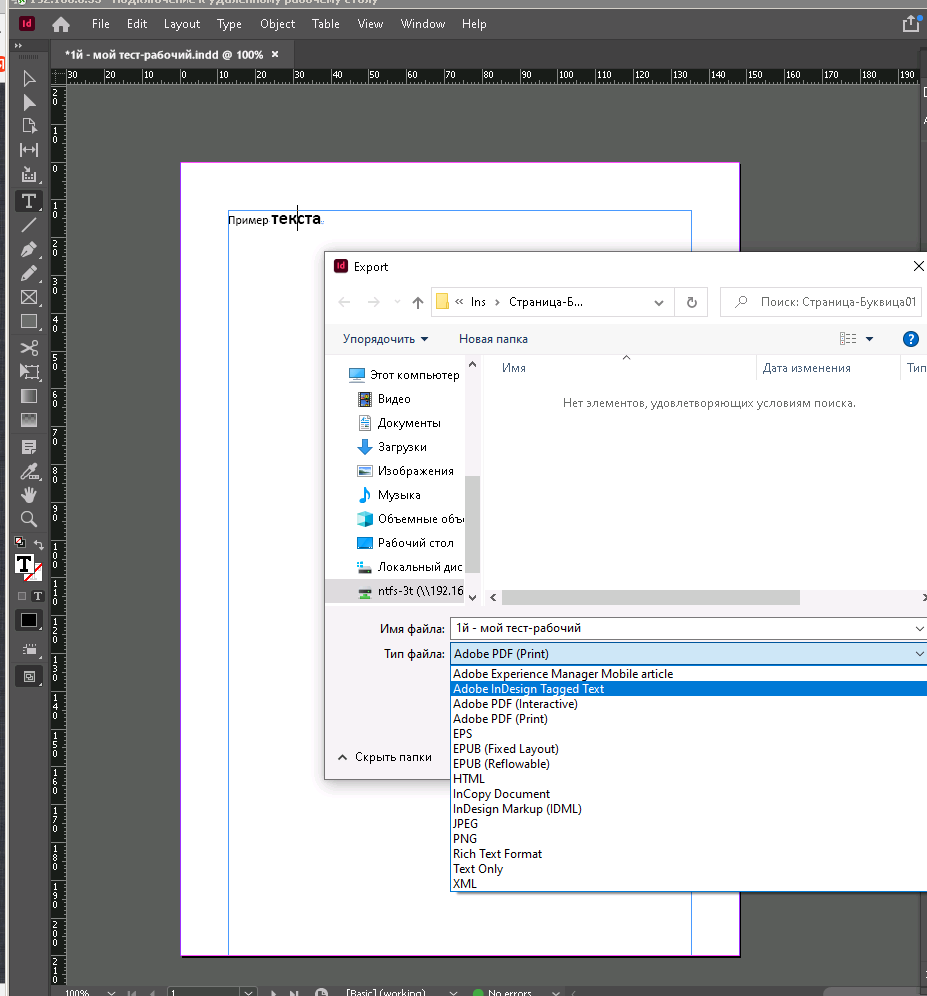Click the Apply Color black swatch
This screenshot has height=996, width=927.
point(29,621)
